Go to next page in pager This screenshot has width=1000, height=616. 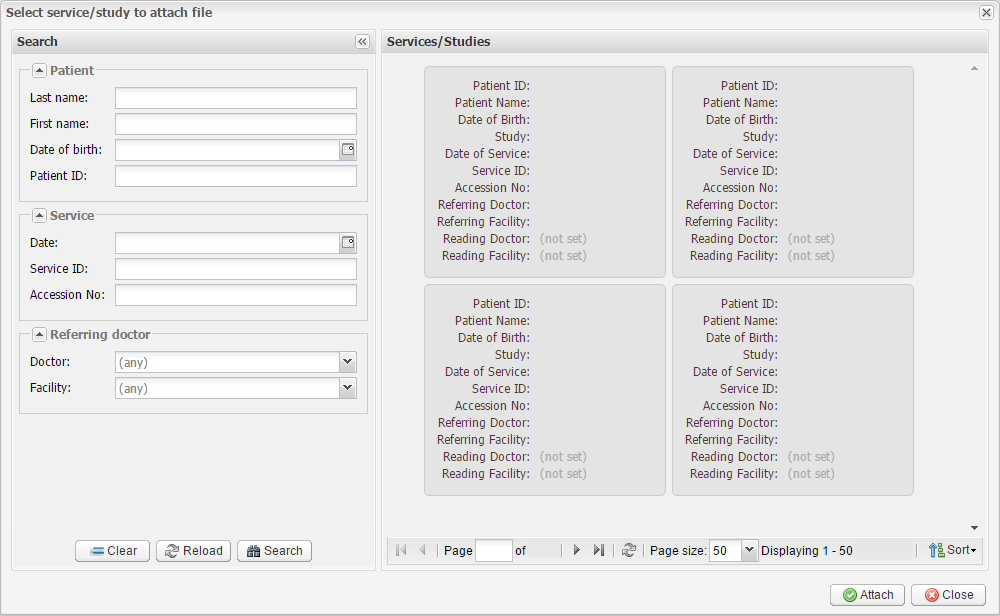point(577,550)
